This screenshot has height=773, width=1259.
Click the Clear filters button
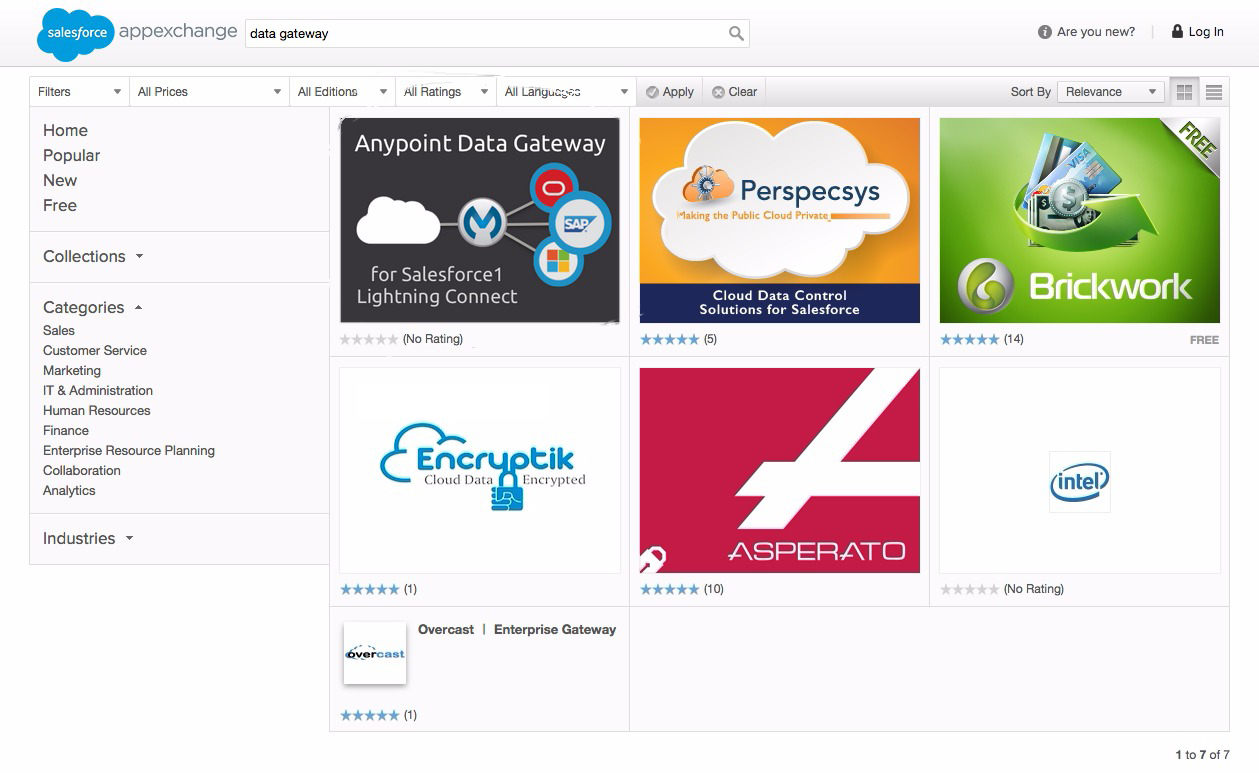coord(735,92)
